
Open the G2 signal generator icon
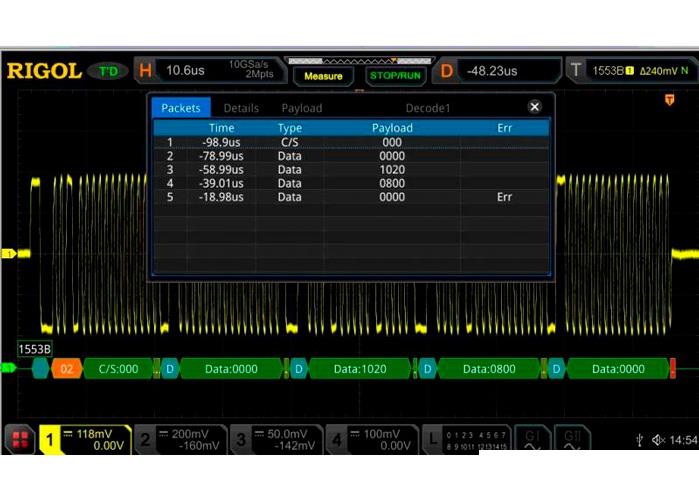pyautogui.click(x=570, y=439)
